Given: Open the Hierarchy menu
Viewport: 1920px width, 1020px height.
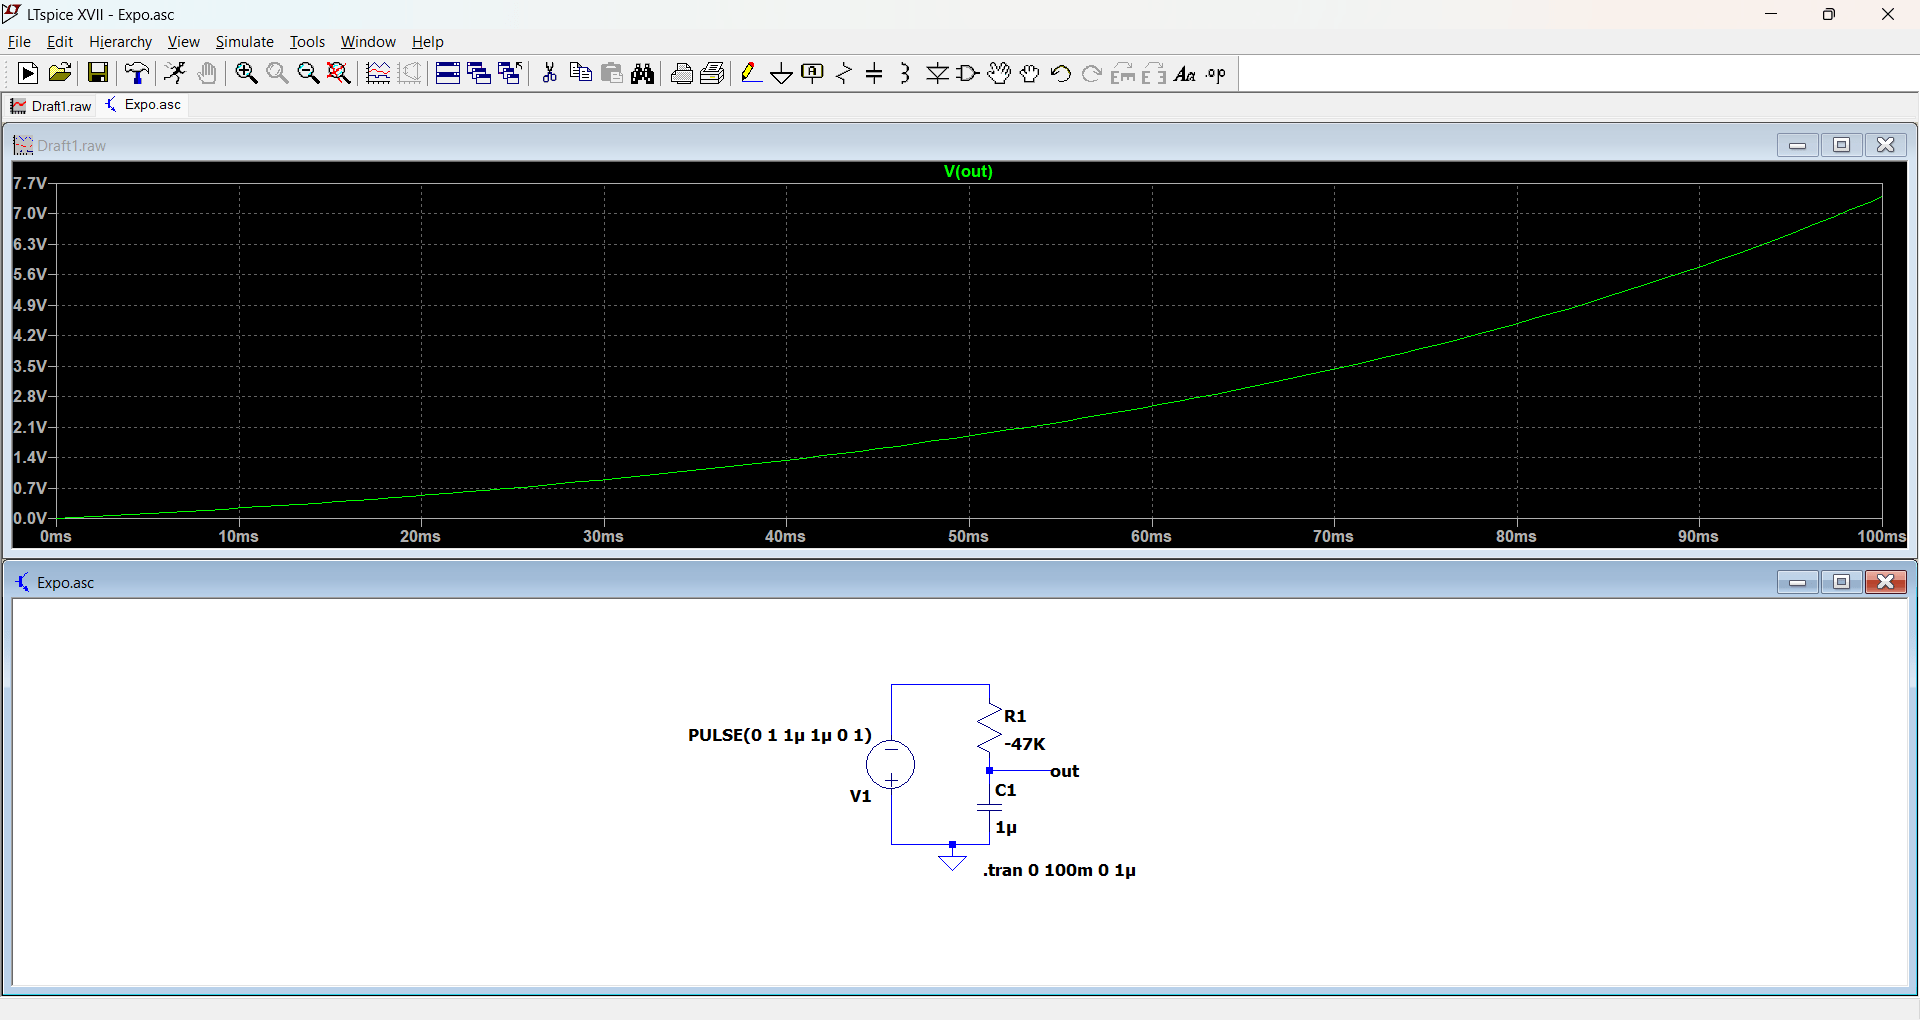Looking at the screenshot, I should coord(120,42).
